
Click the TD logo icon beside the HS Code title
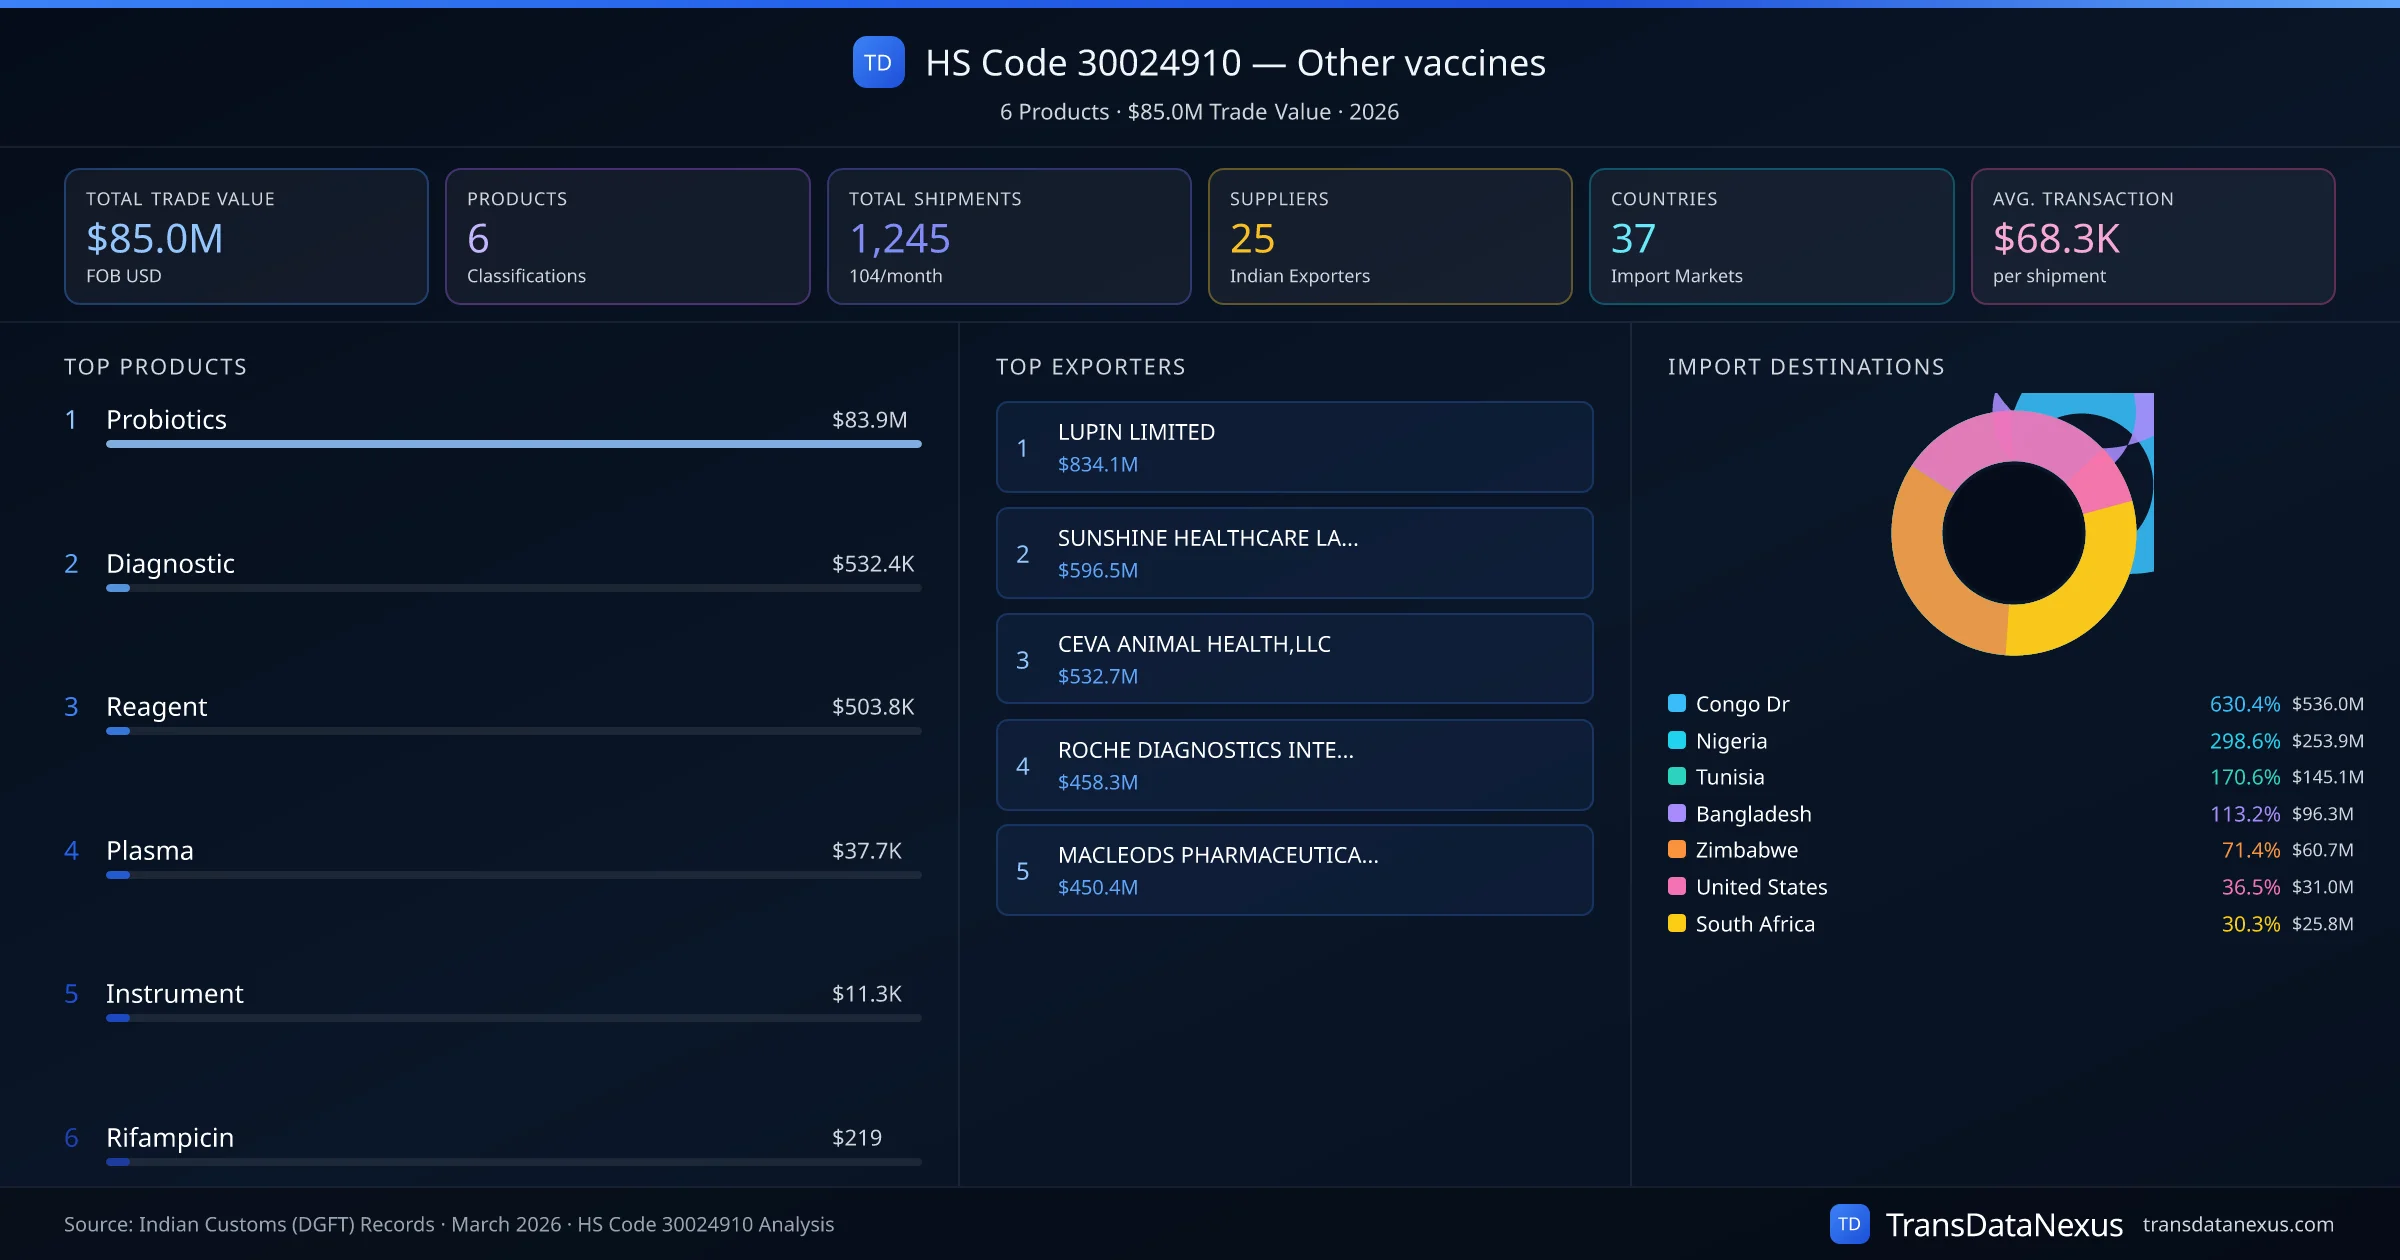pyautogui.click(x=878, y=62)
